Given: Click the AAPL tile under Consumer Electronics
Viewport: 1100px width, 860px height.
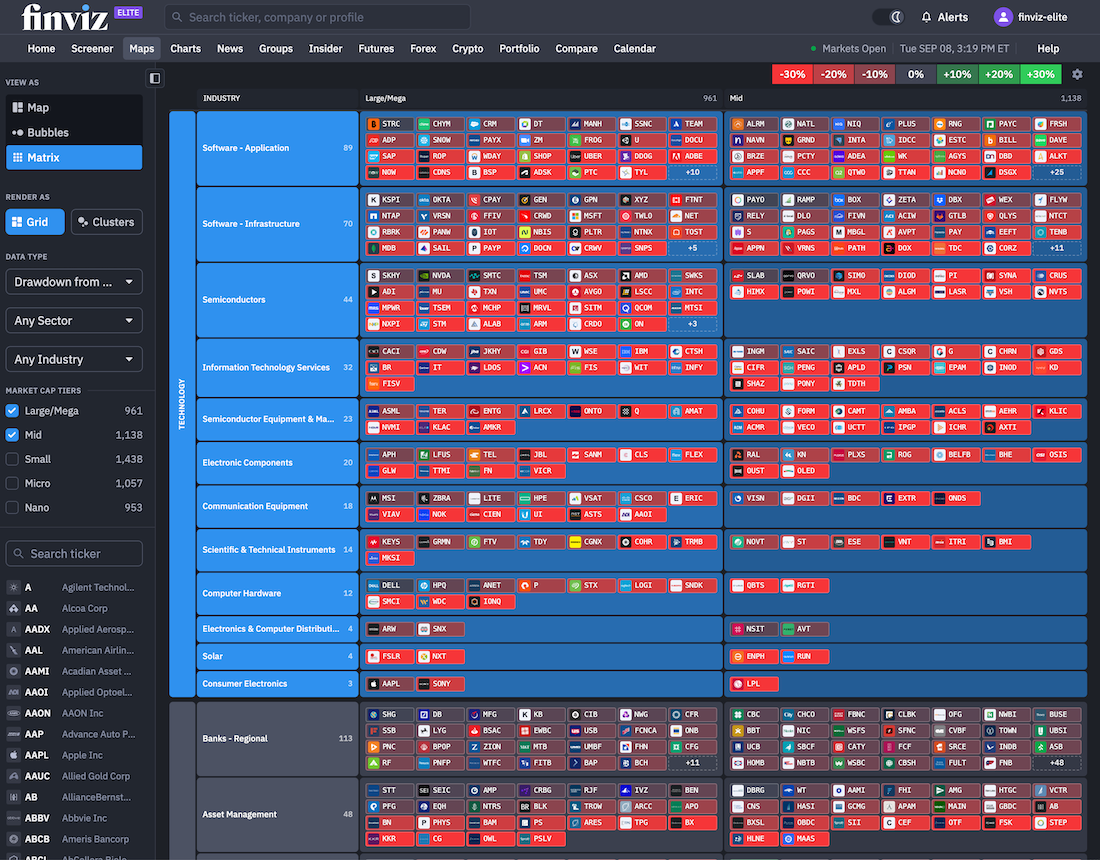Looking at the screenshot, I should click(389, 684).
